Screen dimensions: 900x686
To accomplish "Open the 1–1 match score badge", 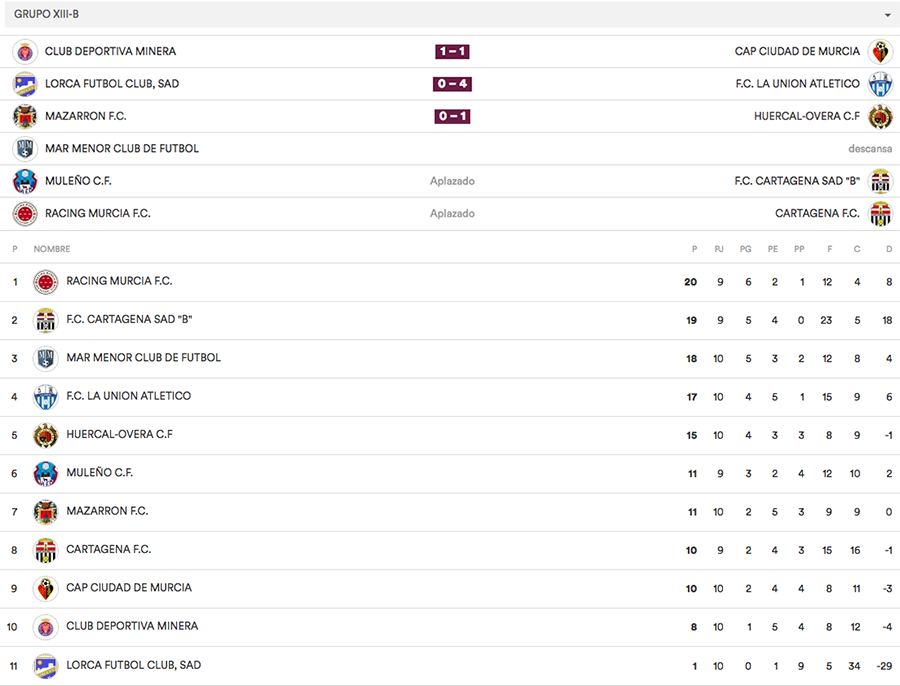I will [452, 52].
